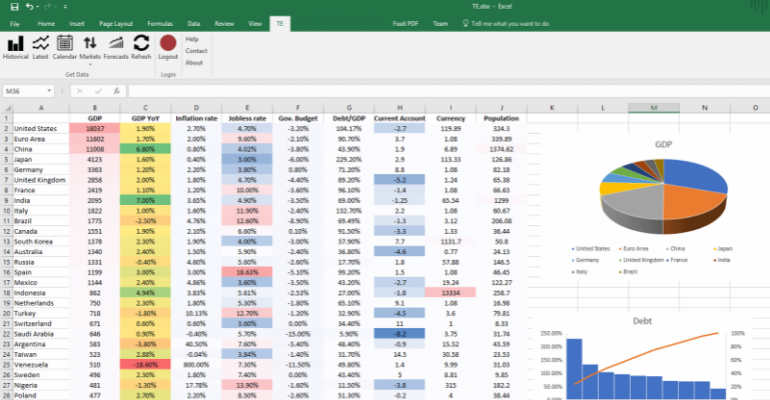Select the Inflation rate header cell
This screenshot has height=400, width=770.
point(196,118)
